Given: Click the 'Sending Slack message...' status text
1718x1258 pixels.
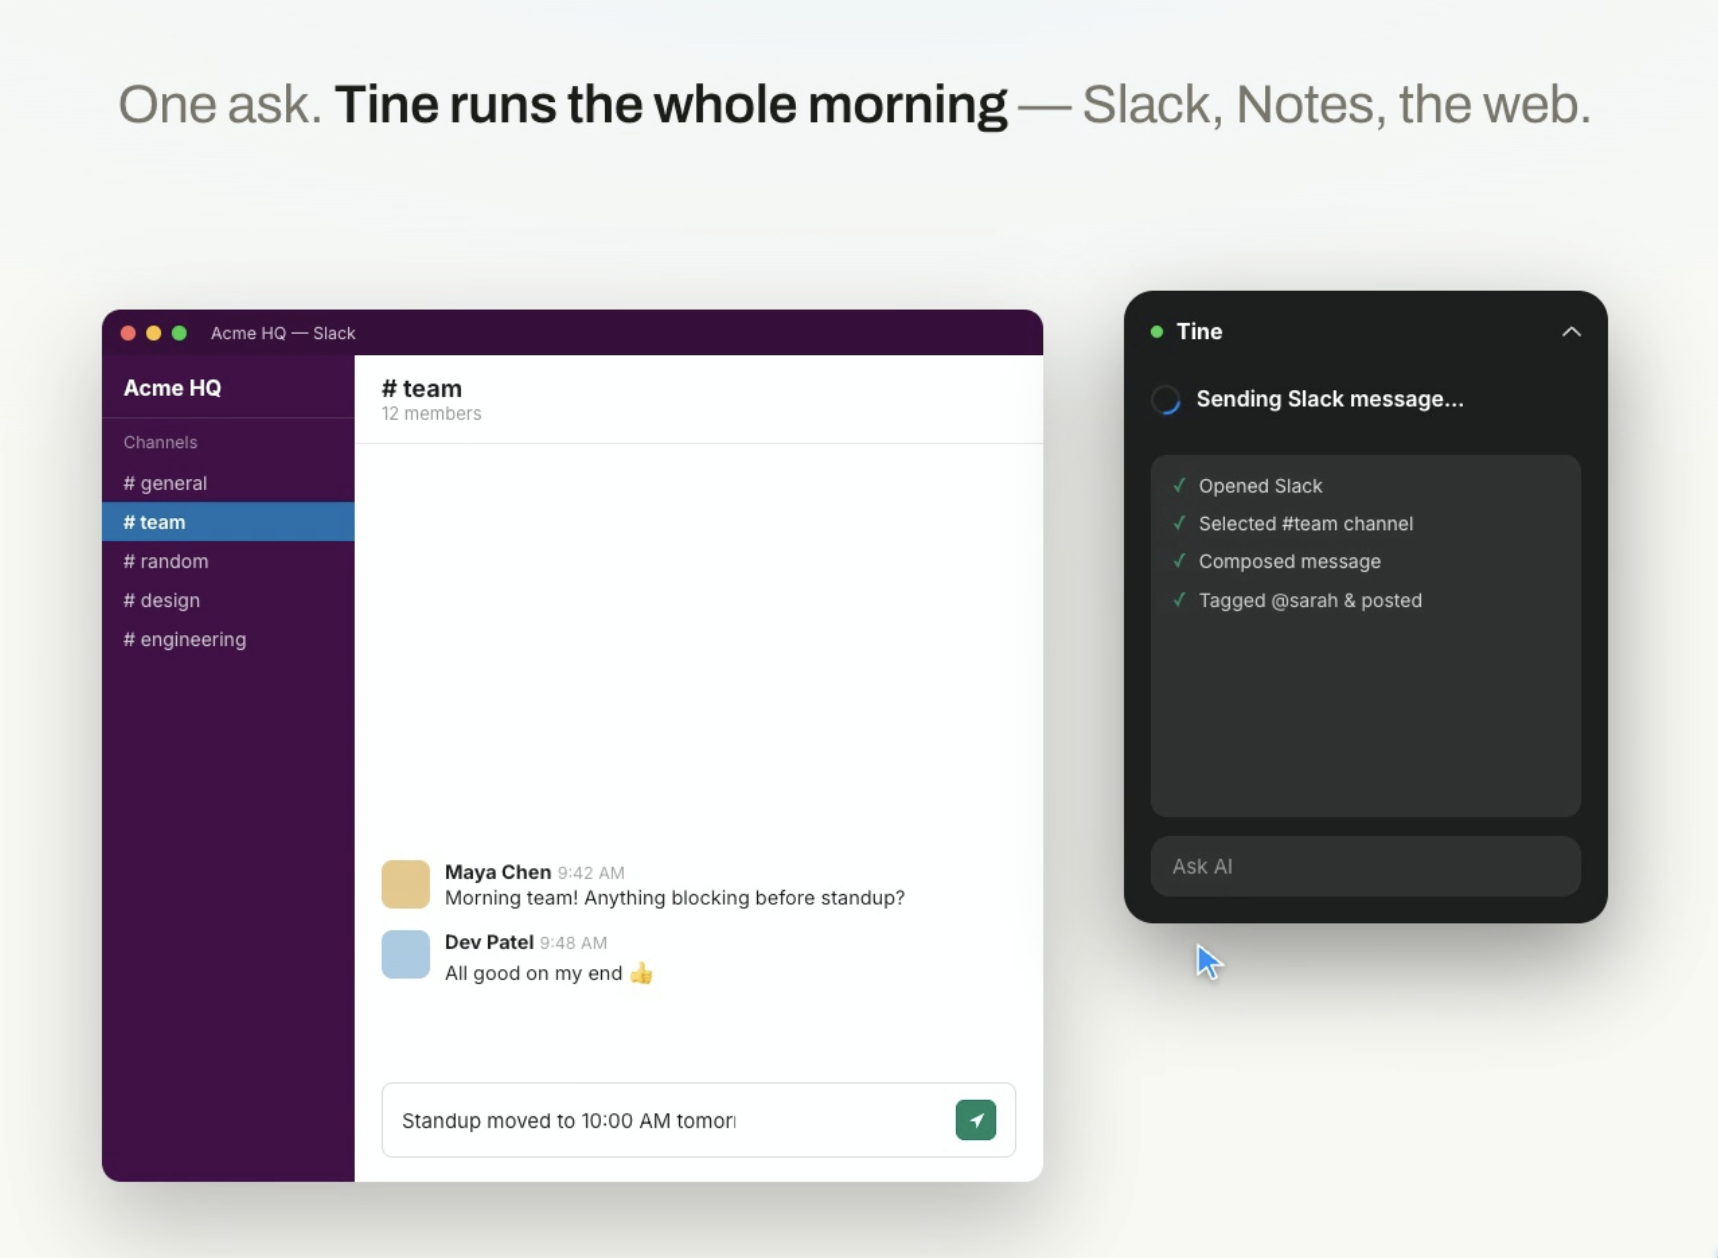Looking at the screenshot, I should (1329, 399).
